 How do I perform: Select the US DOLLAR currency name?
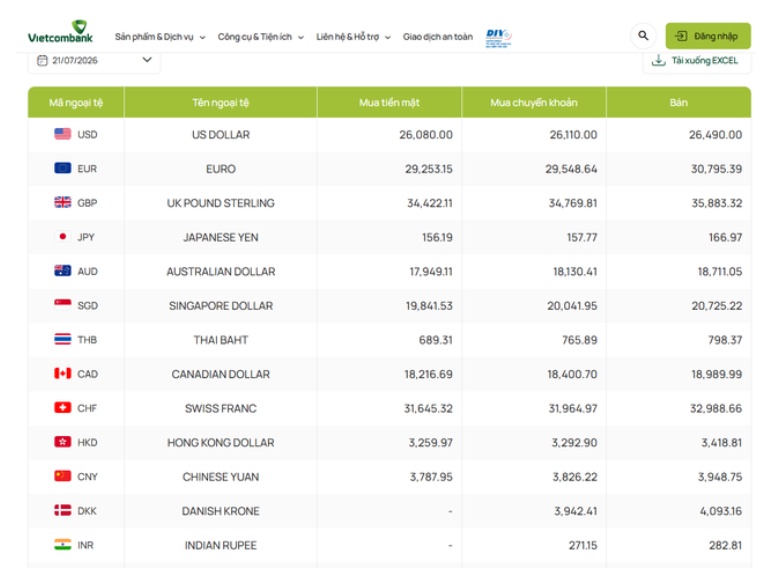click(221, 135)
